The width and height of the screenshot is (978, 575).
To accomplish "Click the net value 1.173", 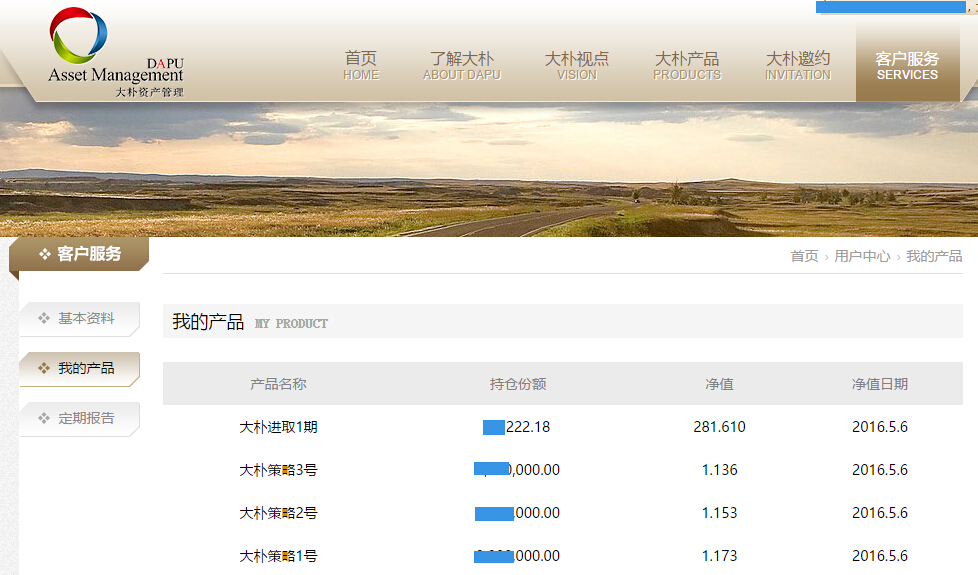I will (x=719, y=556).
